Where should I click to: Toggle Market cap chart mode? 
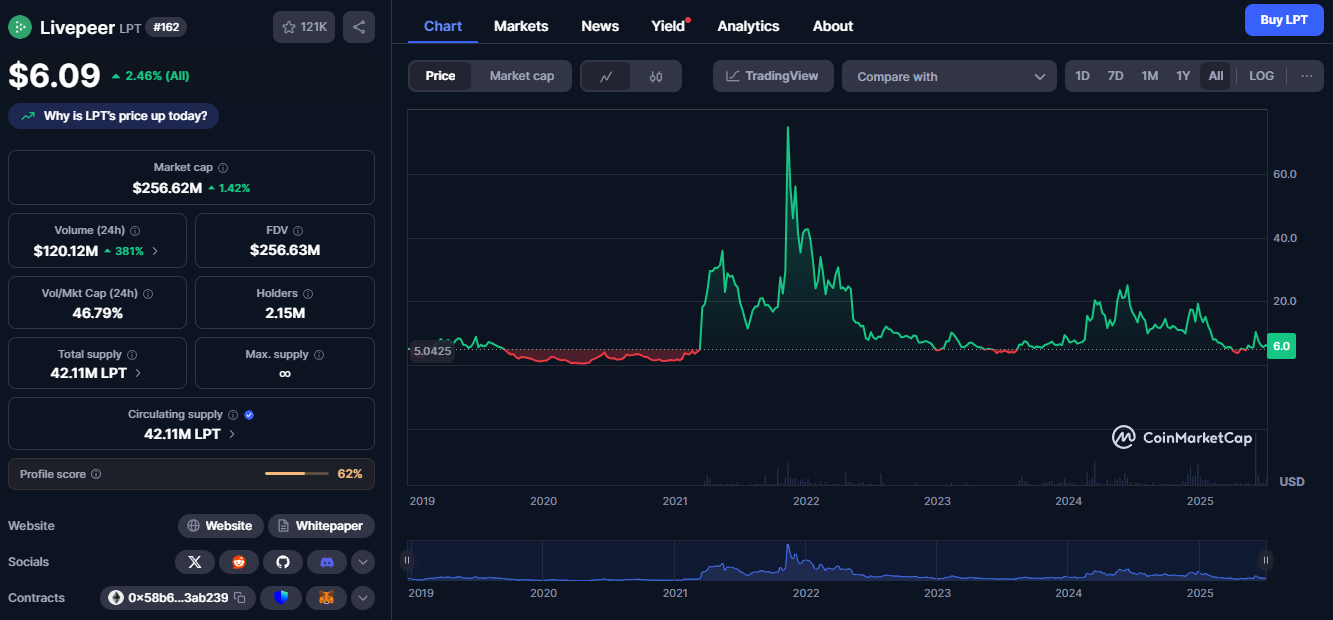[x=522, y=75]
